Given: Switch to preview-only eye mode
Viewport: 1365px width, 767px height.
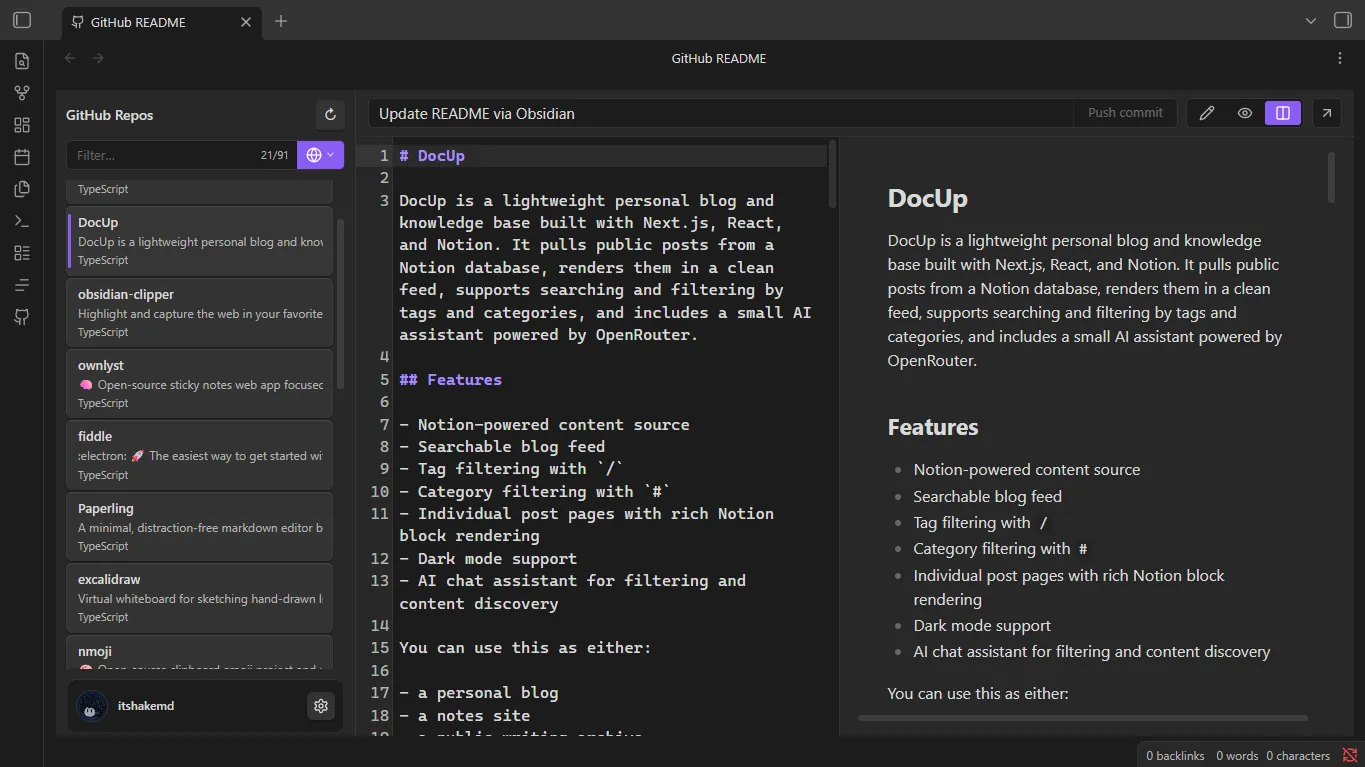Looking at the screenshot, I should pos(1245,113).
